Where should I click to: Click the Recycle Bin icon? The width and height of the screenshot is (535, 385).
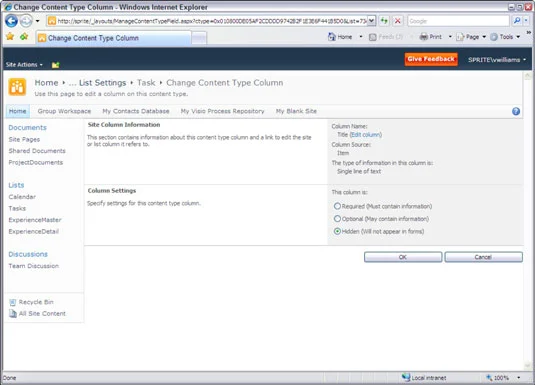tap(13, 302)
